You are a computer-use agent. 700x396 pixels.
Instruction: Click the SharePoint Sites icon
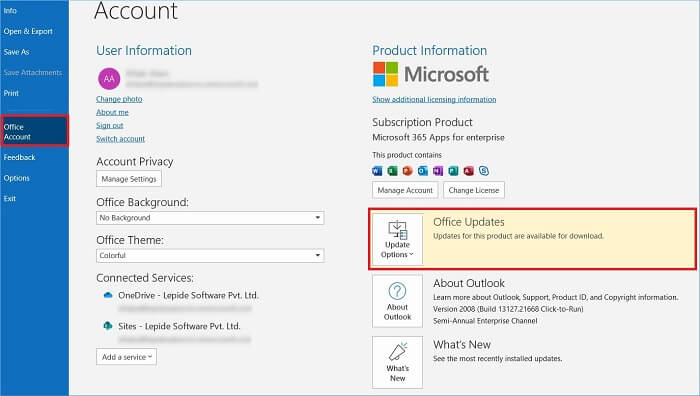108,326
